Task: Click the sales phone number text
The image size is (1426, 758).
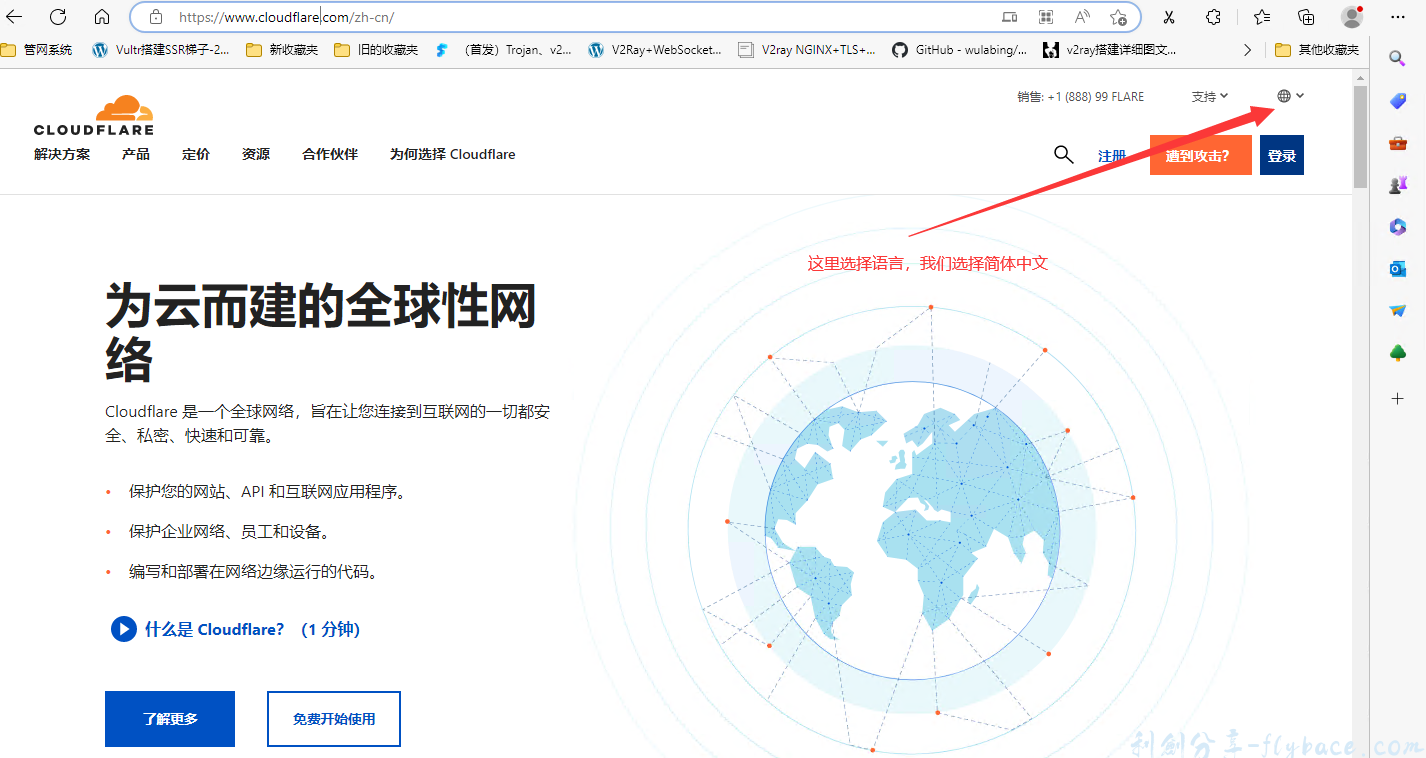Action: pyautogui.click(x=1081, y=97)
